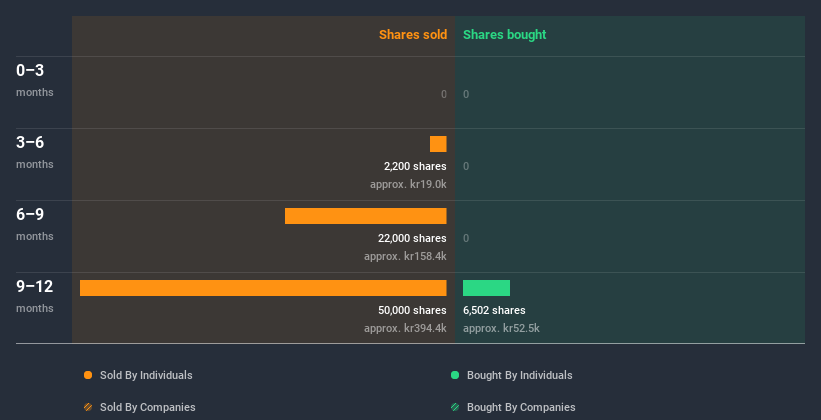Click the 6–9 months orange sold bar
821x420 pixels.
[365, 216]
